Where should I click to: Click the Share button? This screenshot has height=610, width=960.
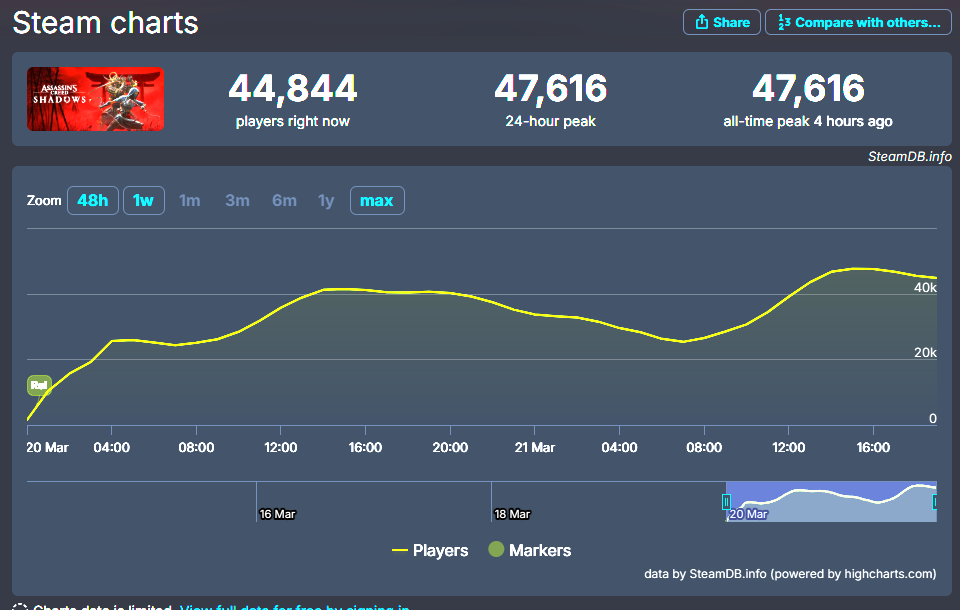(x=721, y=22)
